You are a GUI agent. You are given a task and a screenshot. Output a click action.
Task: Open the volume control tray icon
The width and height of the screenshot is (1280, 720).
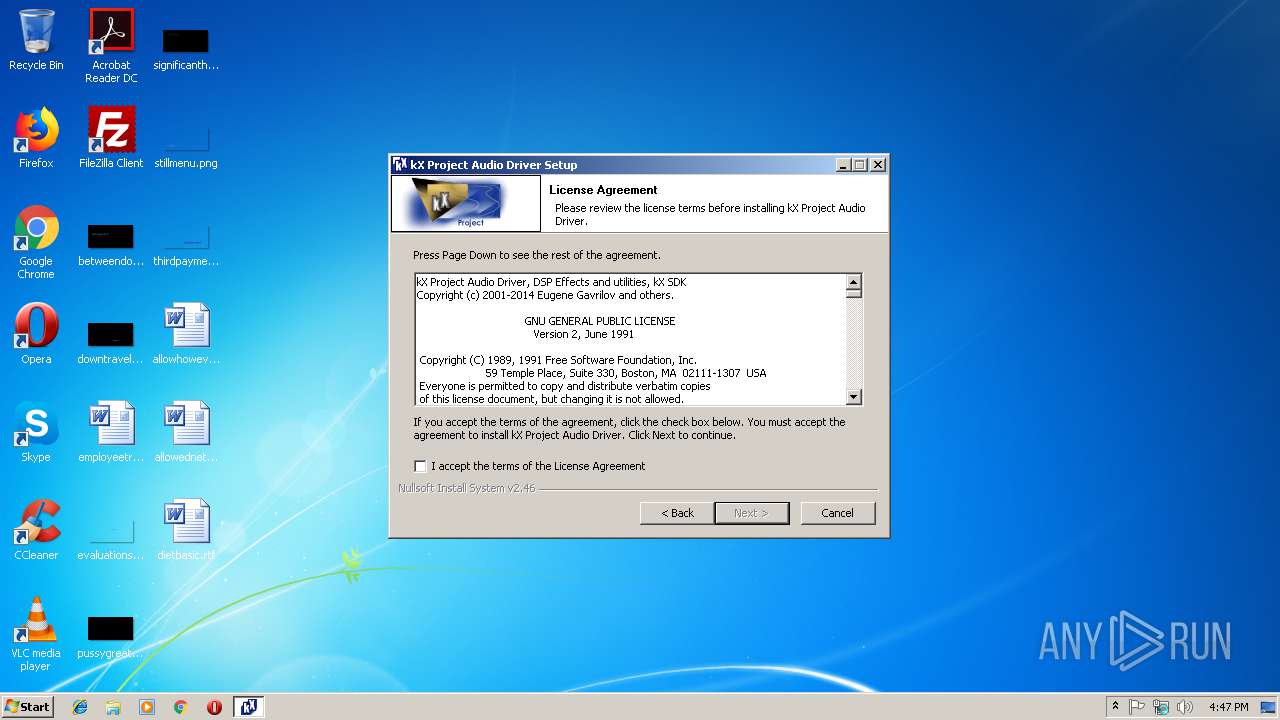click(1185, 707)
